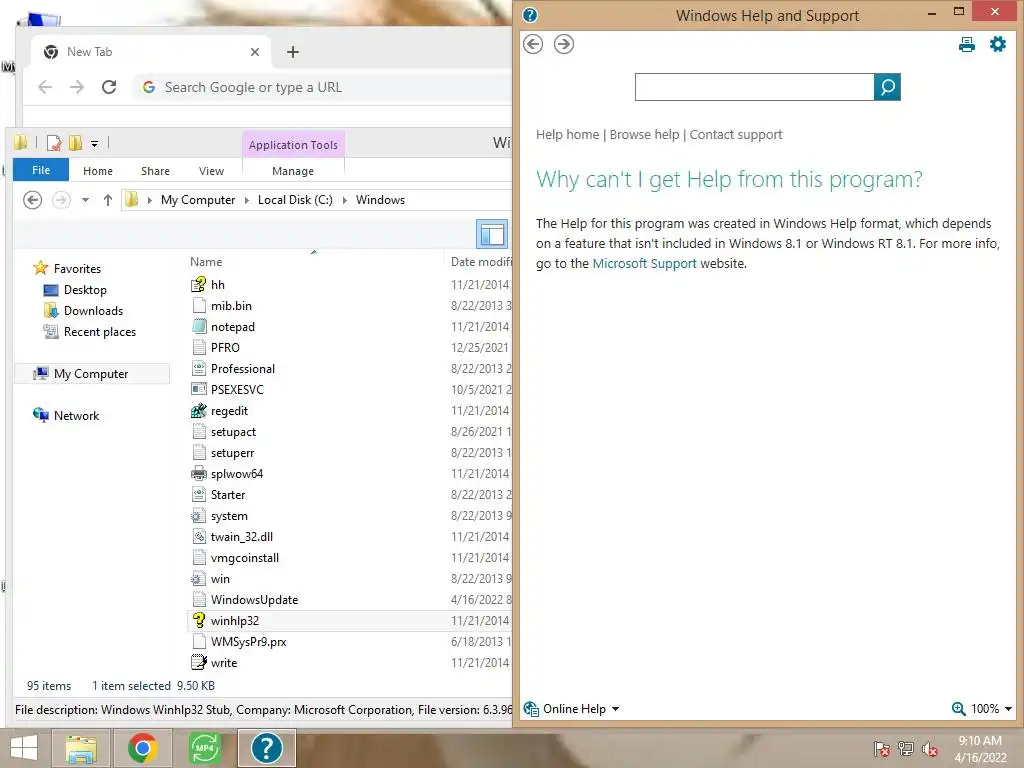Open the Contact support link
Image resolution: width=1024 pixels, height=768 pixels.
pos(735,135)
